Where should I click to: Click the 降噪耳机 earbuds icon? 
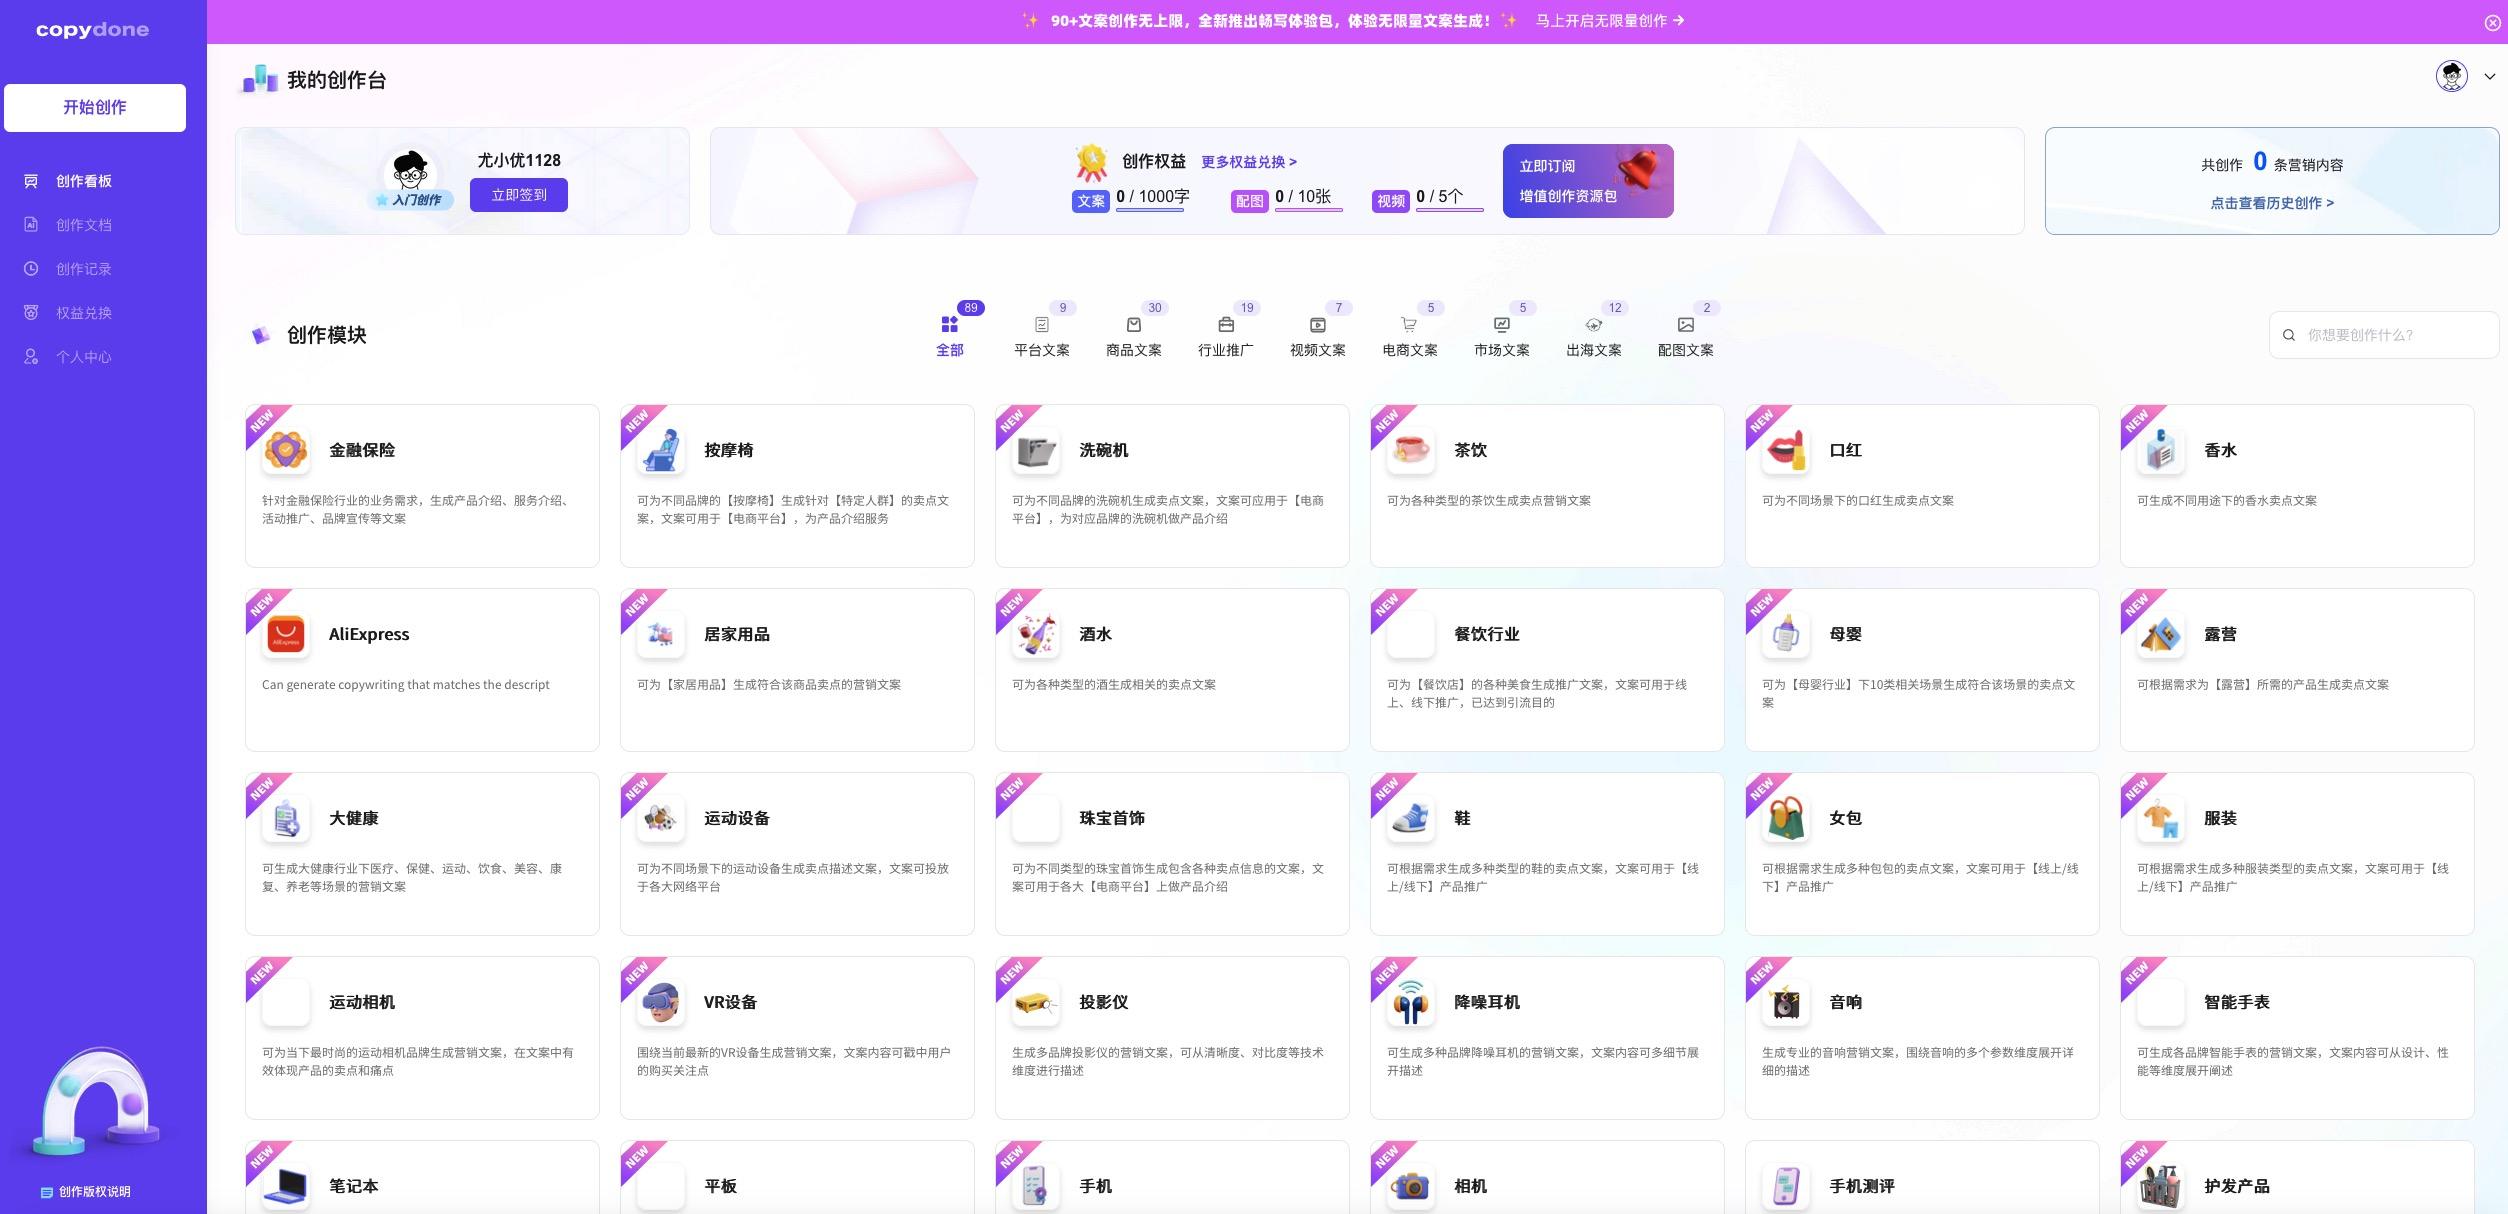pos(1411,1003)
